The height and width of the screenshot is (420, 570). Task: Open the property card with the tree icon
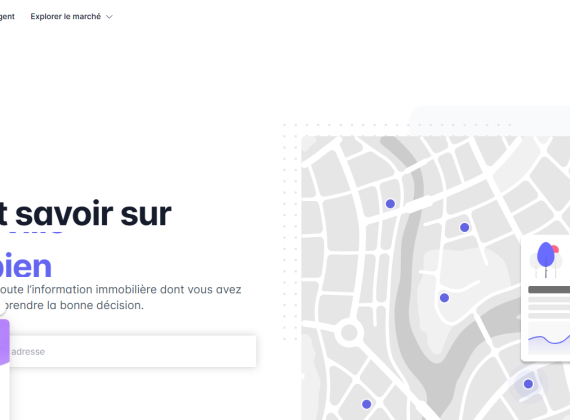point(546,299)
